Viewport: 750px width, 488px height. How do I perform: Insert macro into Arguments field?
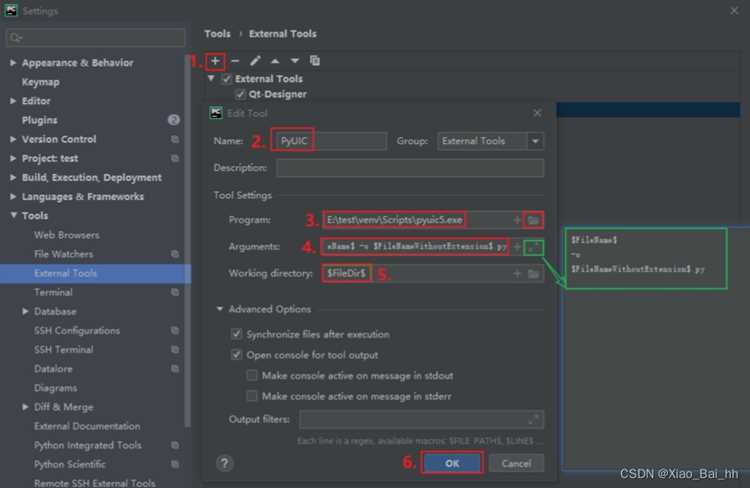pos(517,247)
